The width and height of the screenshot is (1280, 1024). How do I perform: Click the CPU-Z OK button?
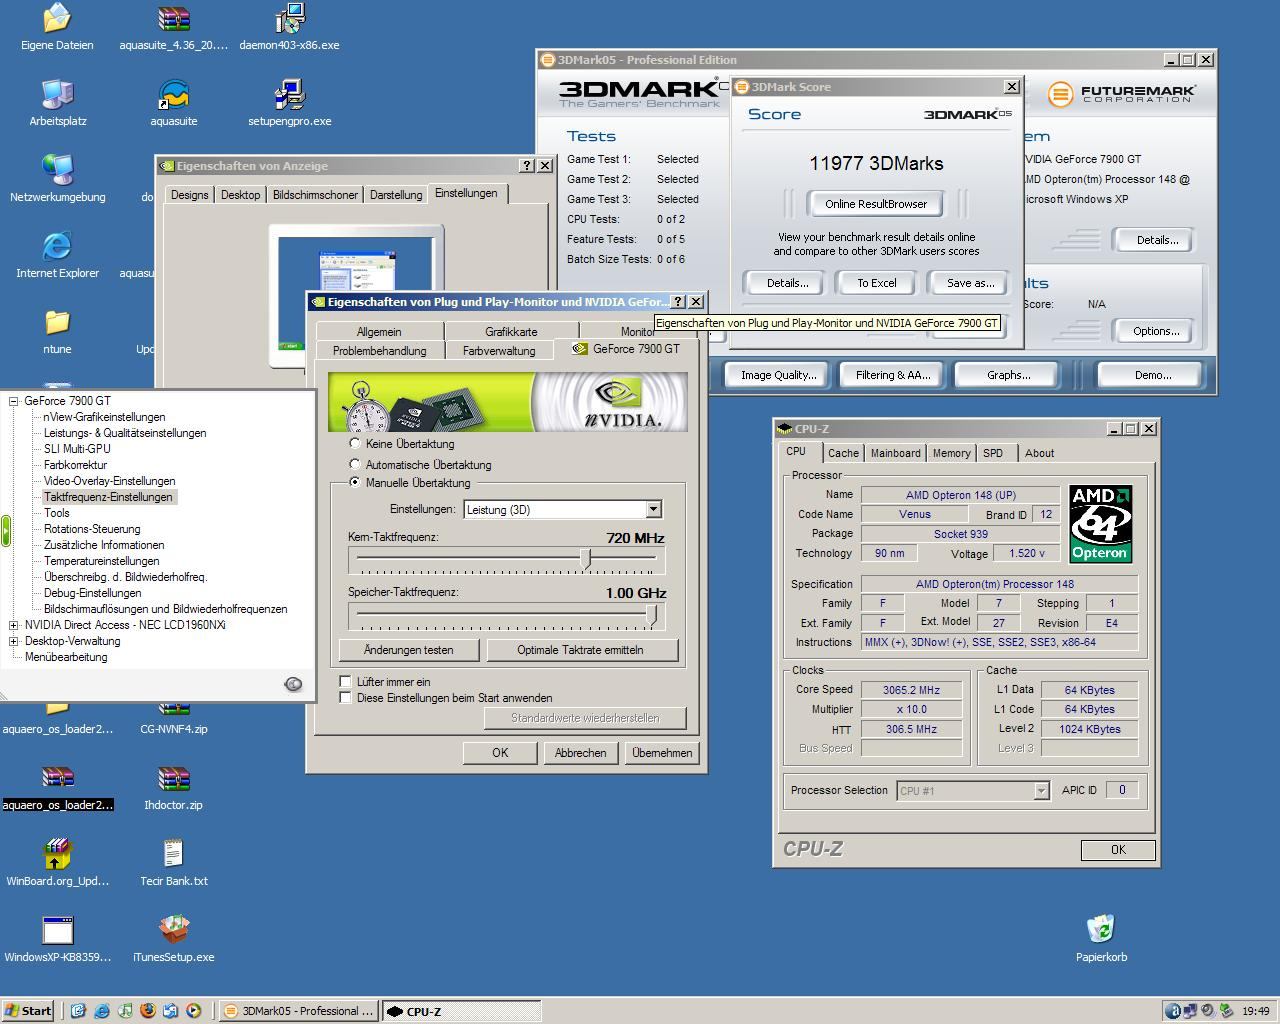tap(1118, 850)
